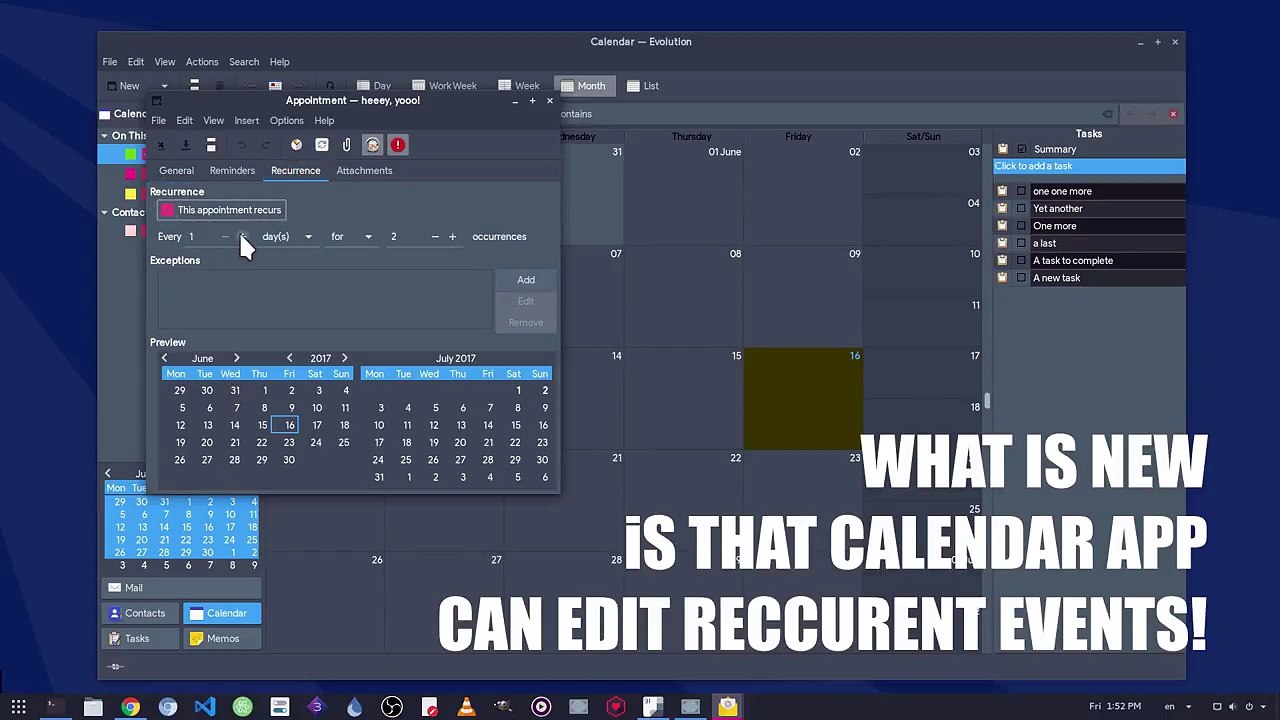This screenshot has height=720, width=1280.
Task: Go to next month after June in Preview
Action: (236, 358)
